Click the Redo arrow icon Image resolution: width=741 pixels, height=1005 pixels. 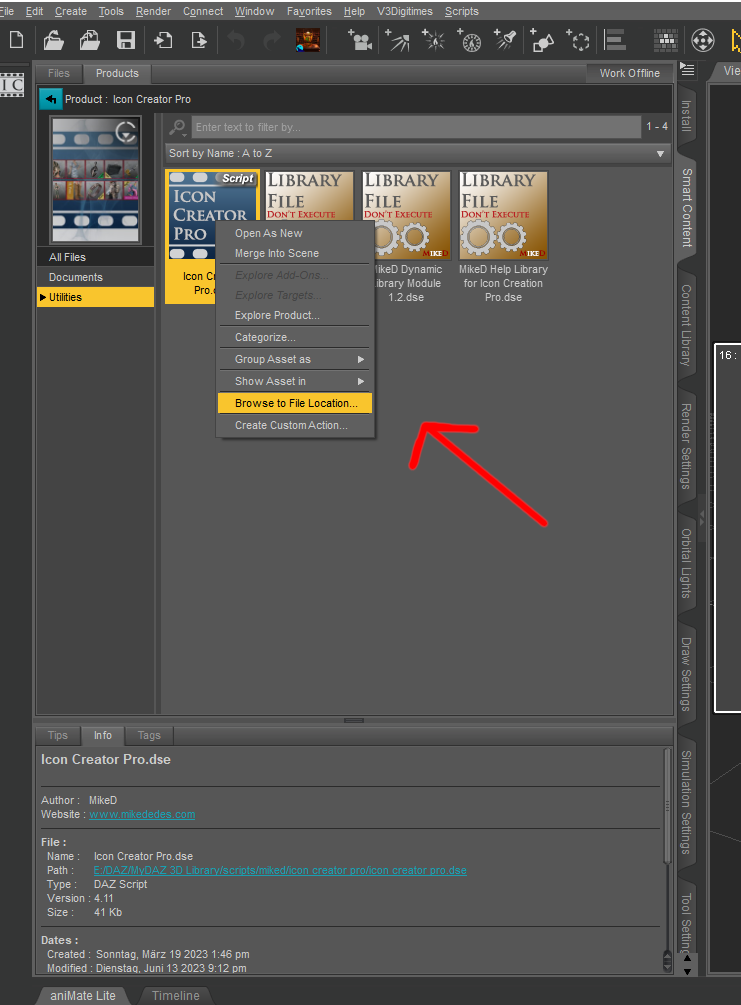coord(272,41)
